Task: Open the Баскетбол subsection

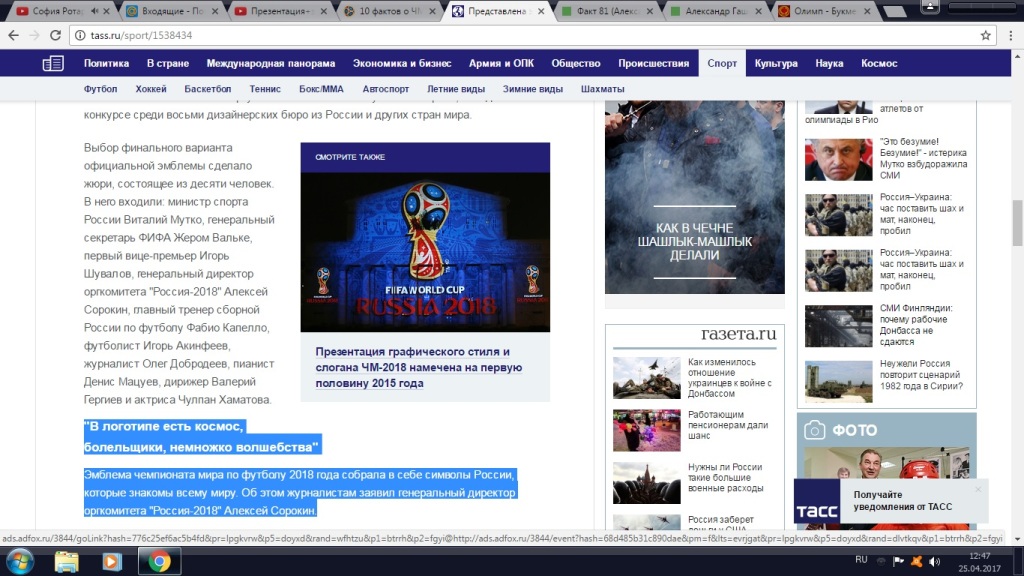Action: (x=208, y=89)
